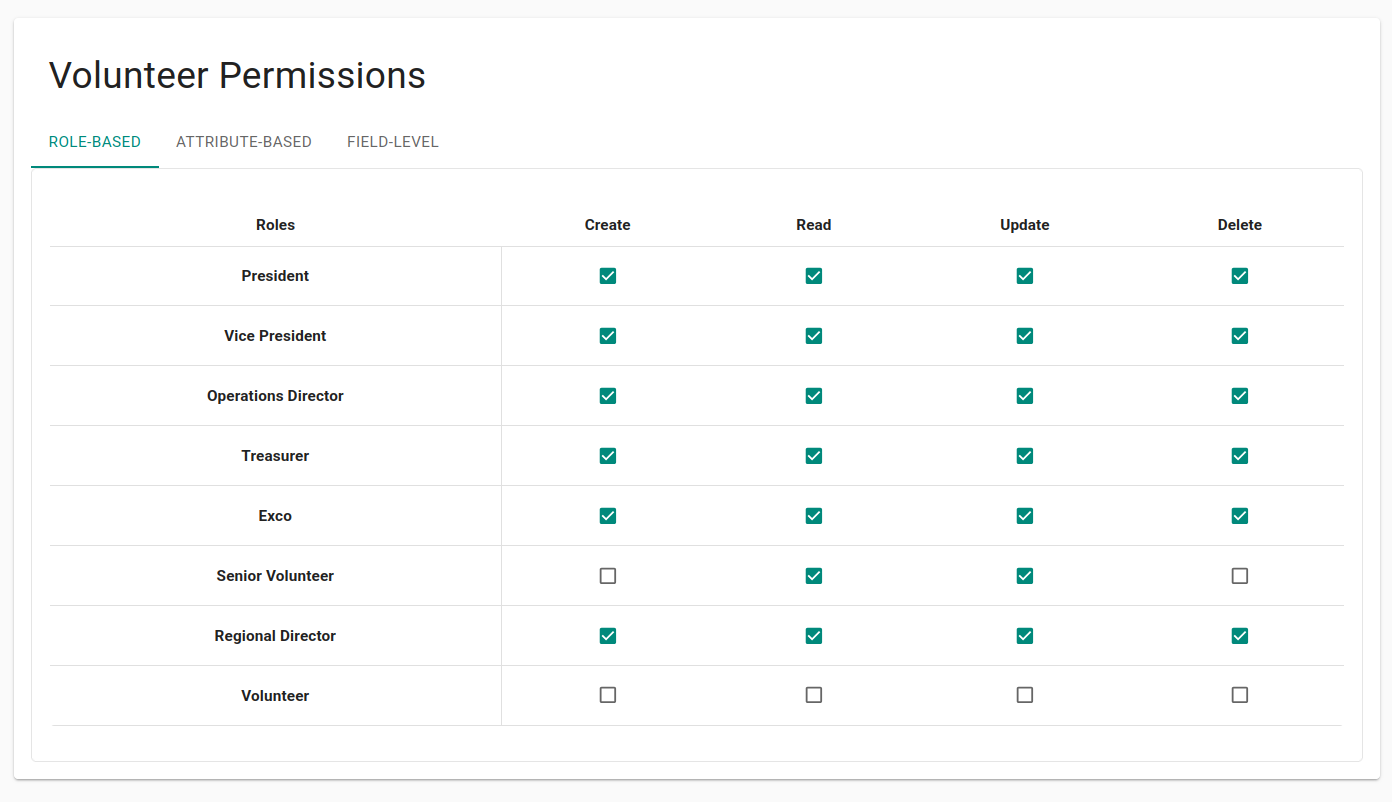
Task: Click the Delete column header
Action: 1240,225
